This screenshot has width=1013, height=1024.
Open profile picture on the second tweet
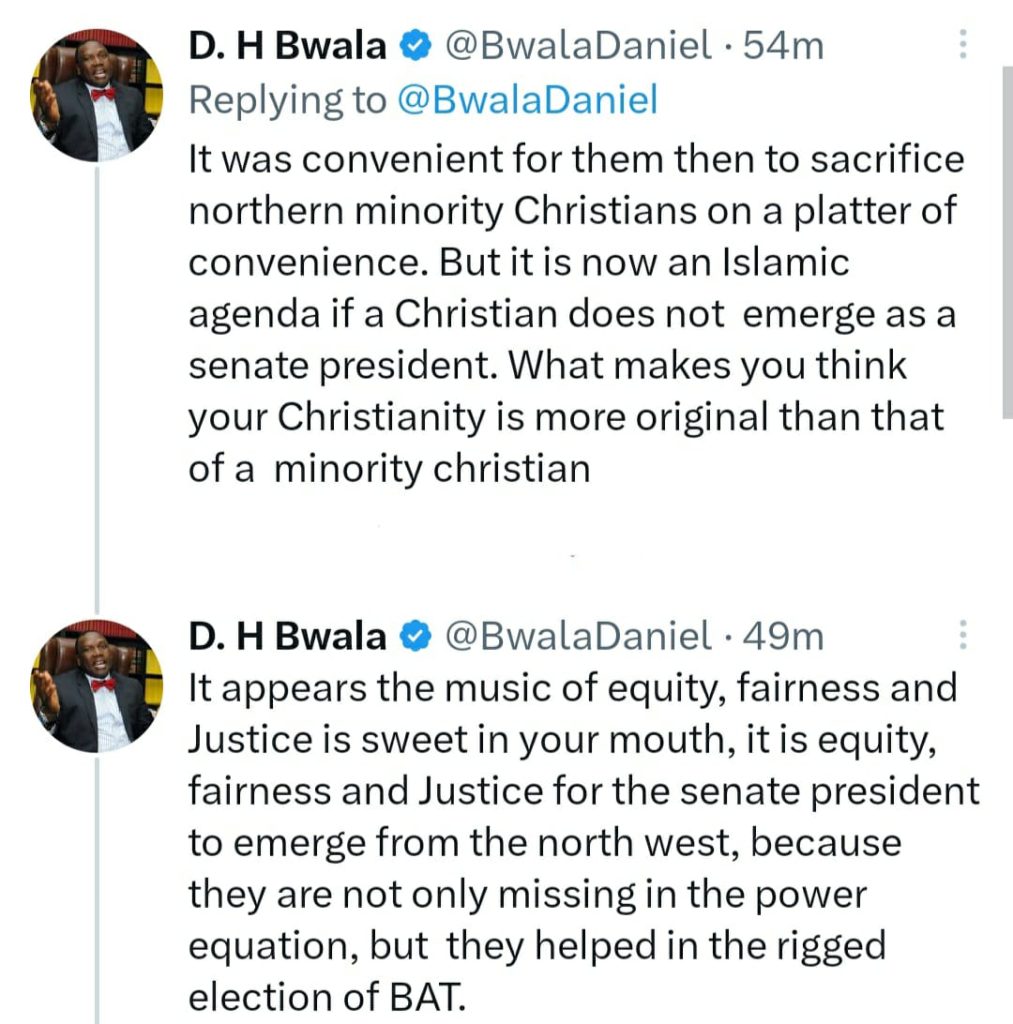[95, 686]
